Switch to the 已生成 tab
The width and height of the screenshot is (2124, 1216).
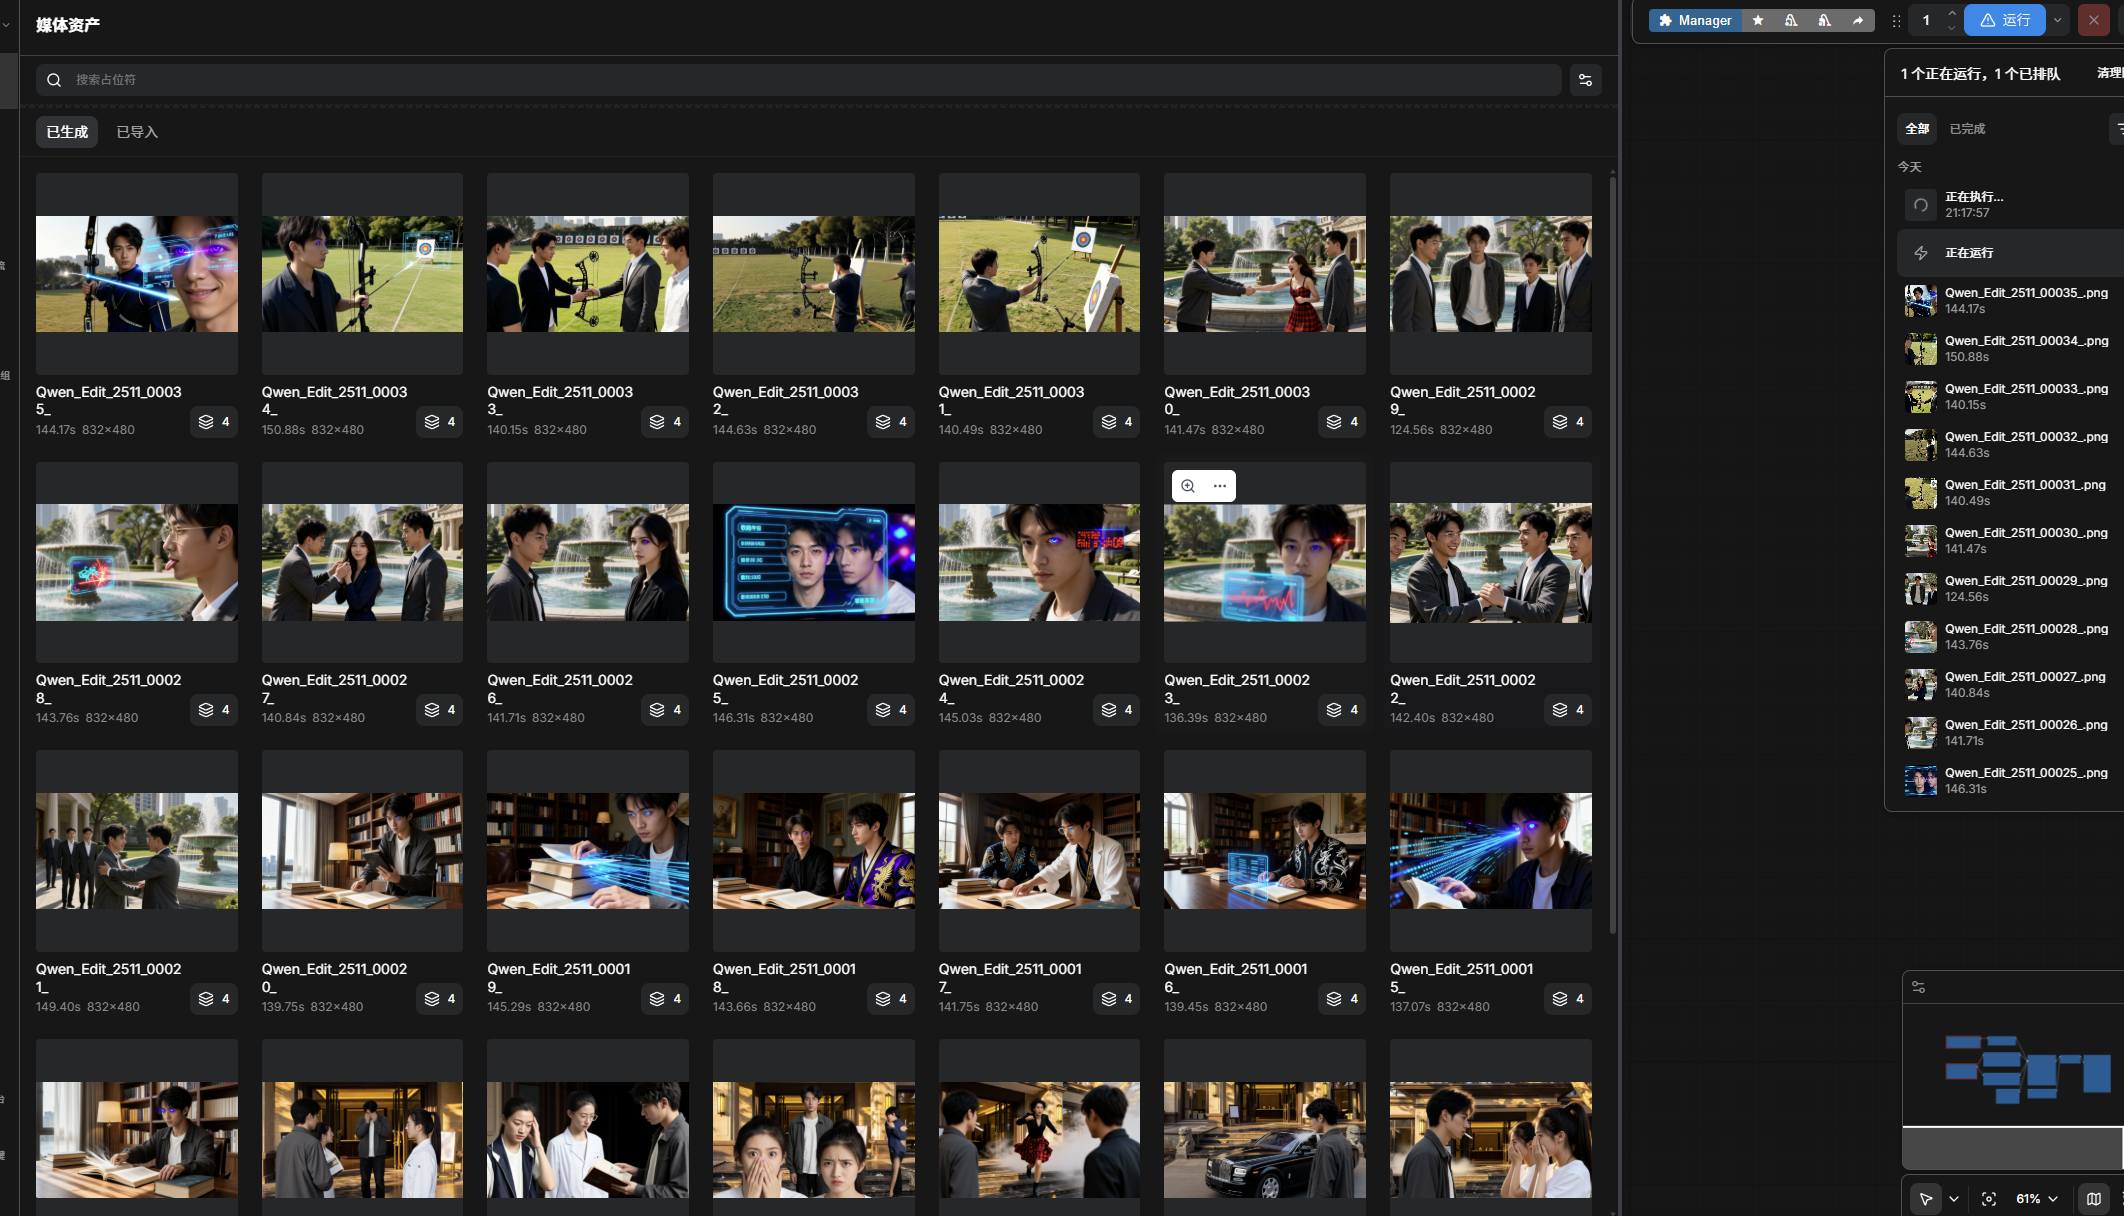[67, 132]
